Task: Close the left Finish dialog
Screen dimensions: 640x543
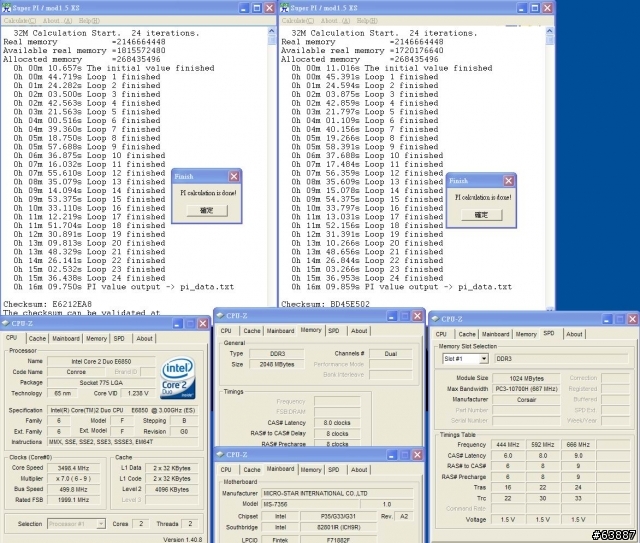Action: coord(234,176)
